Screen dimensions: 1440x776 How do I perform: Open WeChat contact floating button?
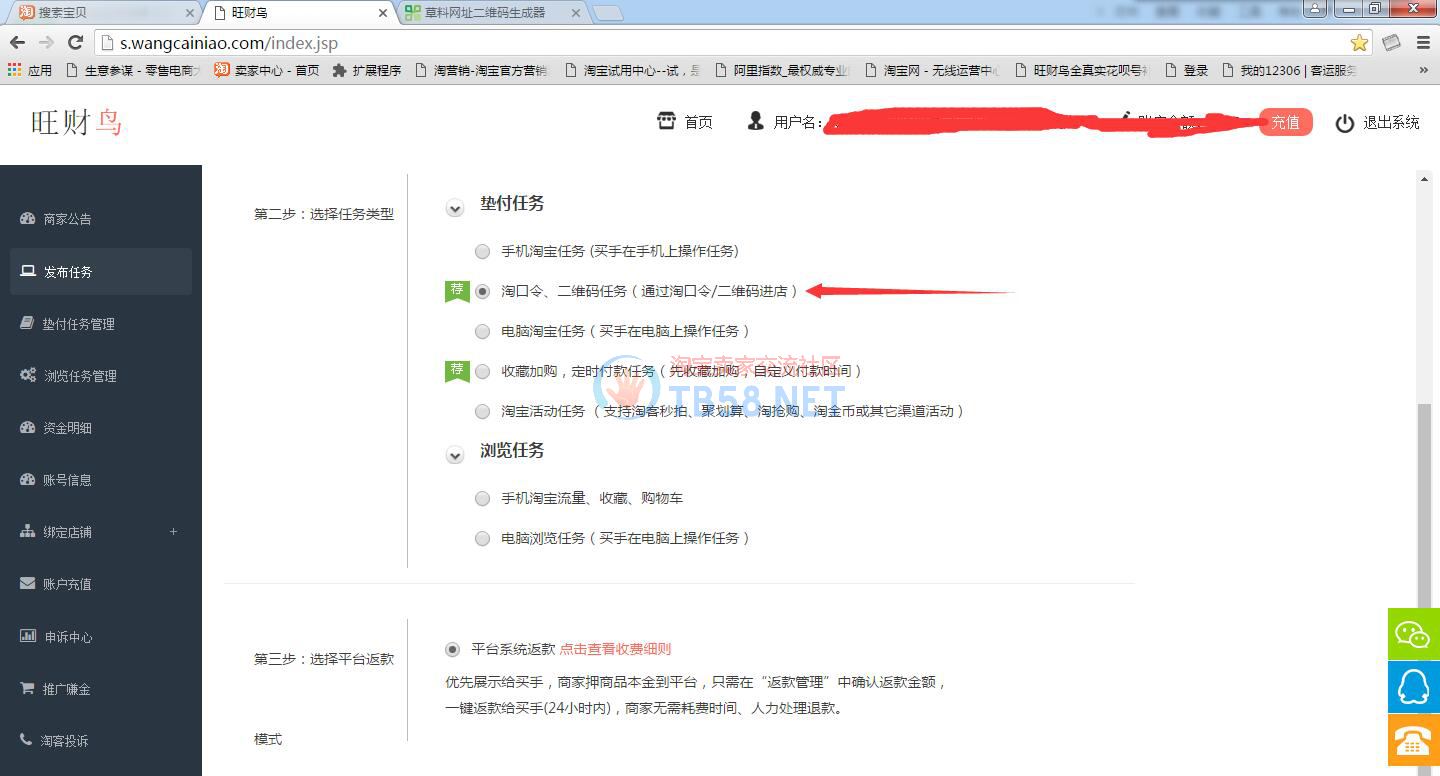pyautogui.click(x=1413, y=634)
